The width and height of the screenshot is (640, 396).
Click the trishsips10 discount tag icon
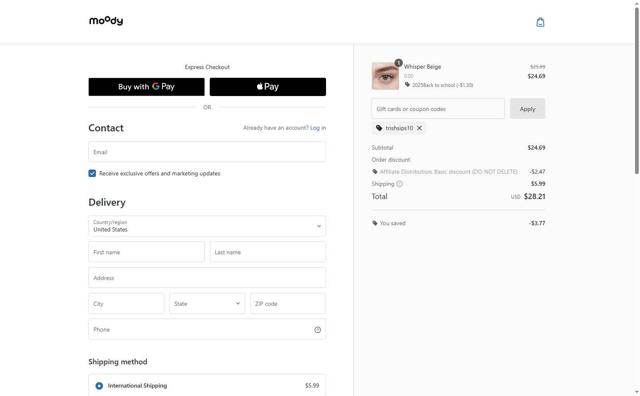(x=379, y=128)
